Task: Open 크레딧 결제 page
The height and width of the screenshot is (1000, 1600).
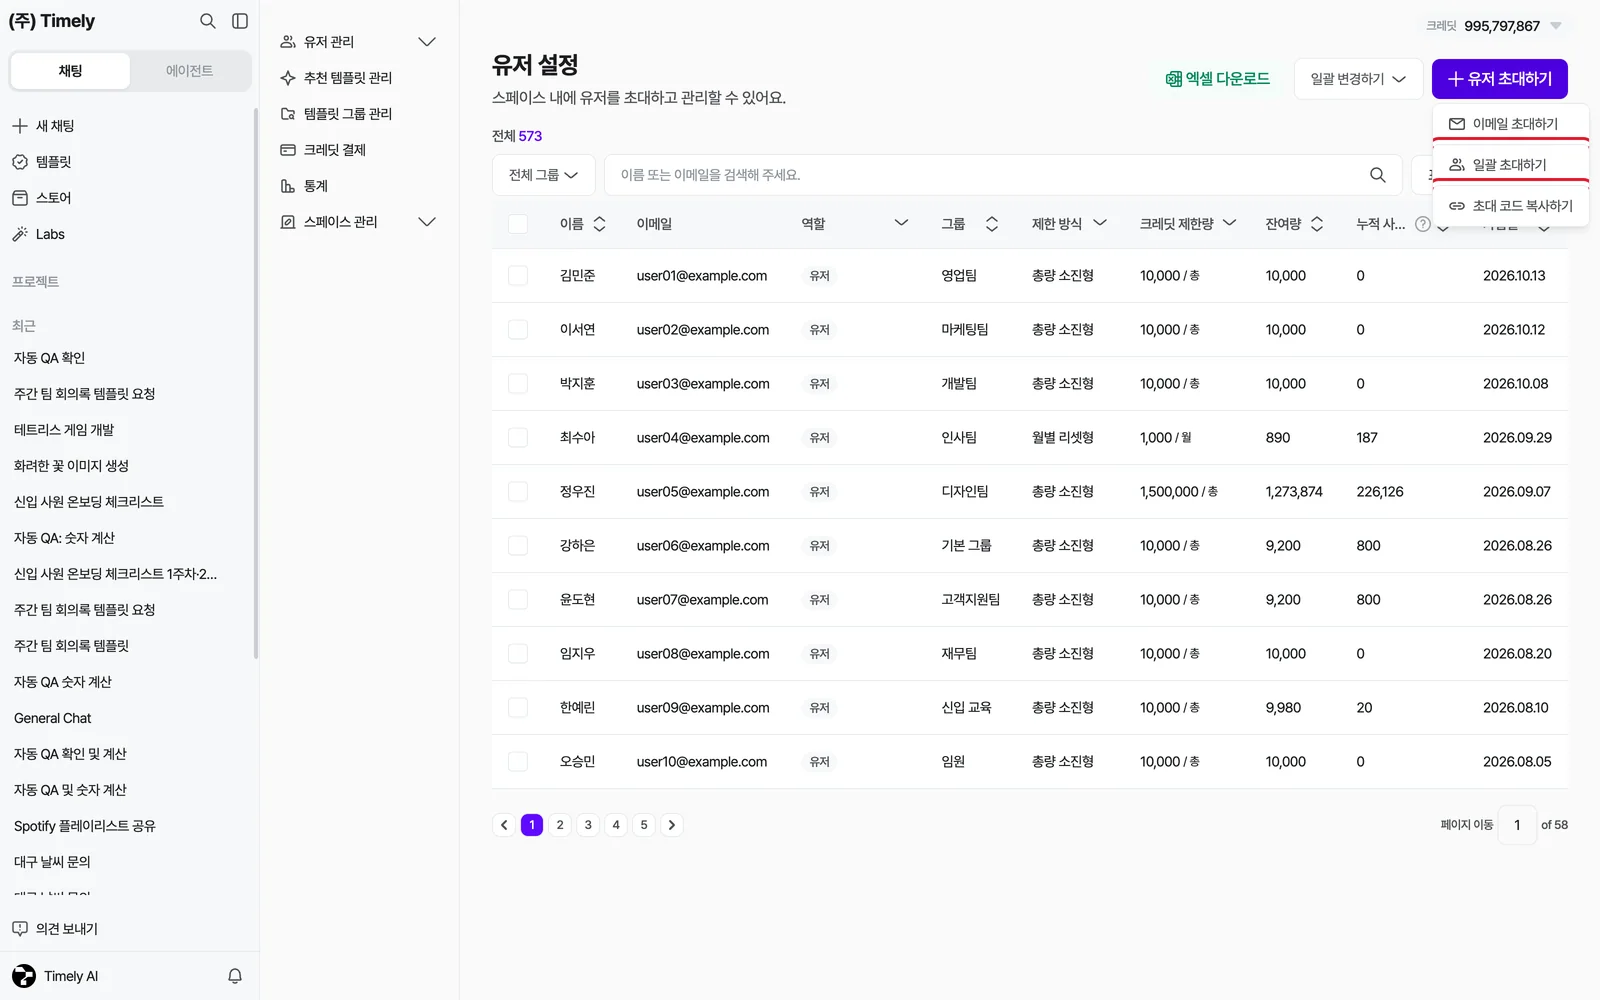Action: click(323, 150)
